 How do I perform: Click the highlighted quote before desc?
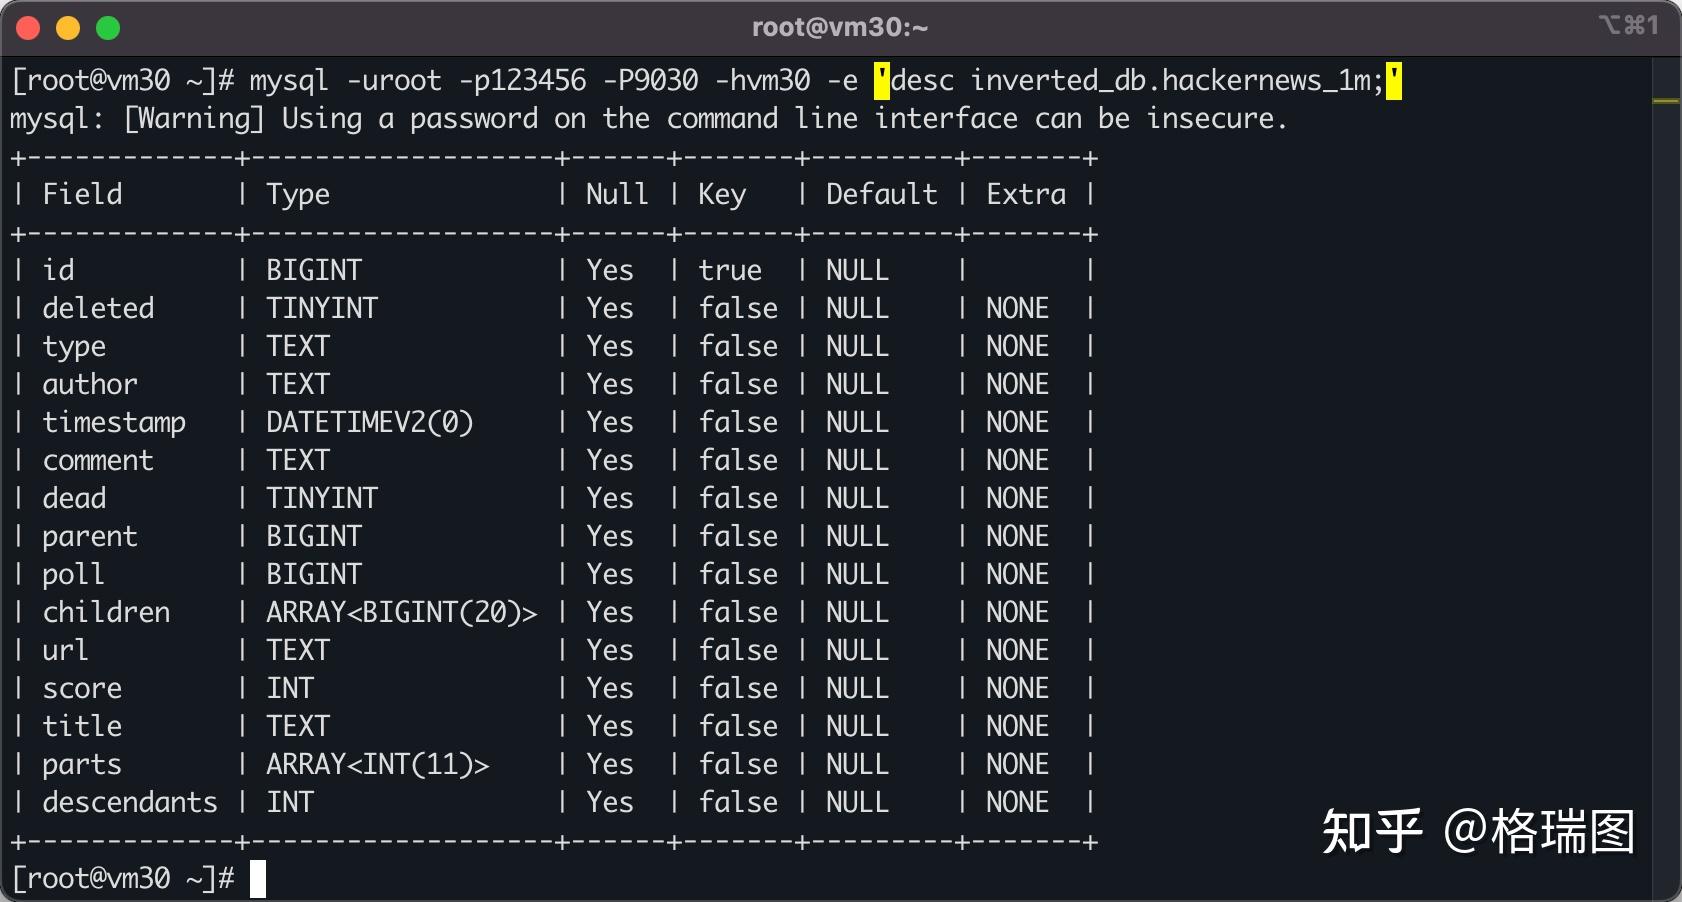coord(882,81)
